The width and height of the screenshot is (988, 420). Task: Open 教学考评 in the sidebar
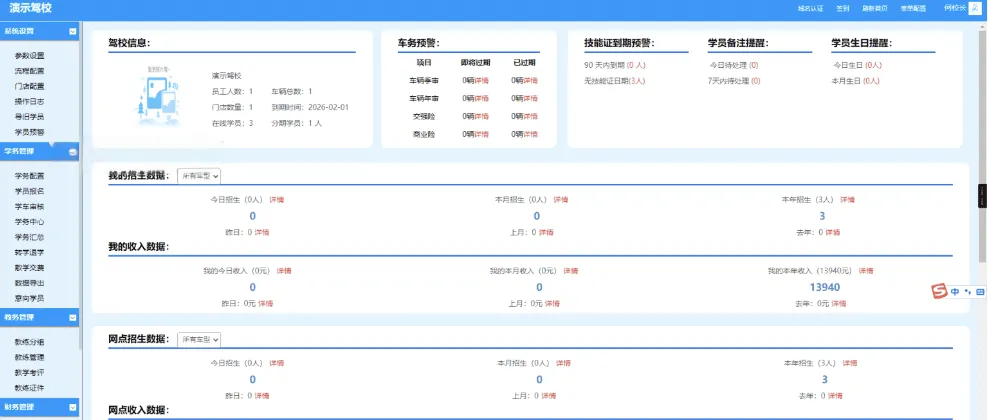[x=30, y=372]
